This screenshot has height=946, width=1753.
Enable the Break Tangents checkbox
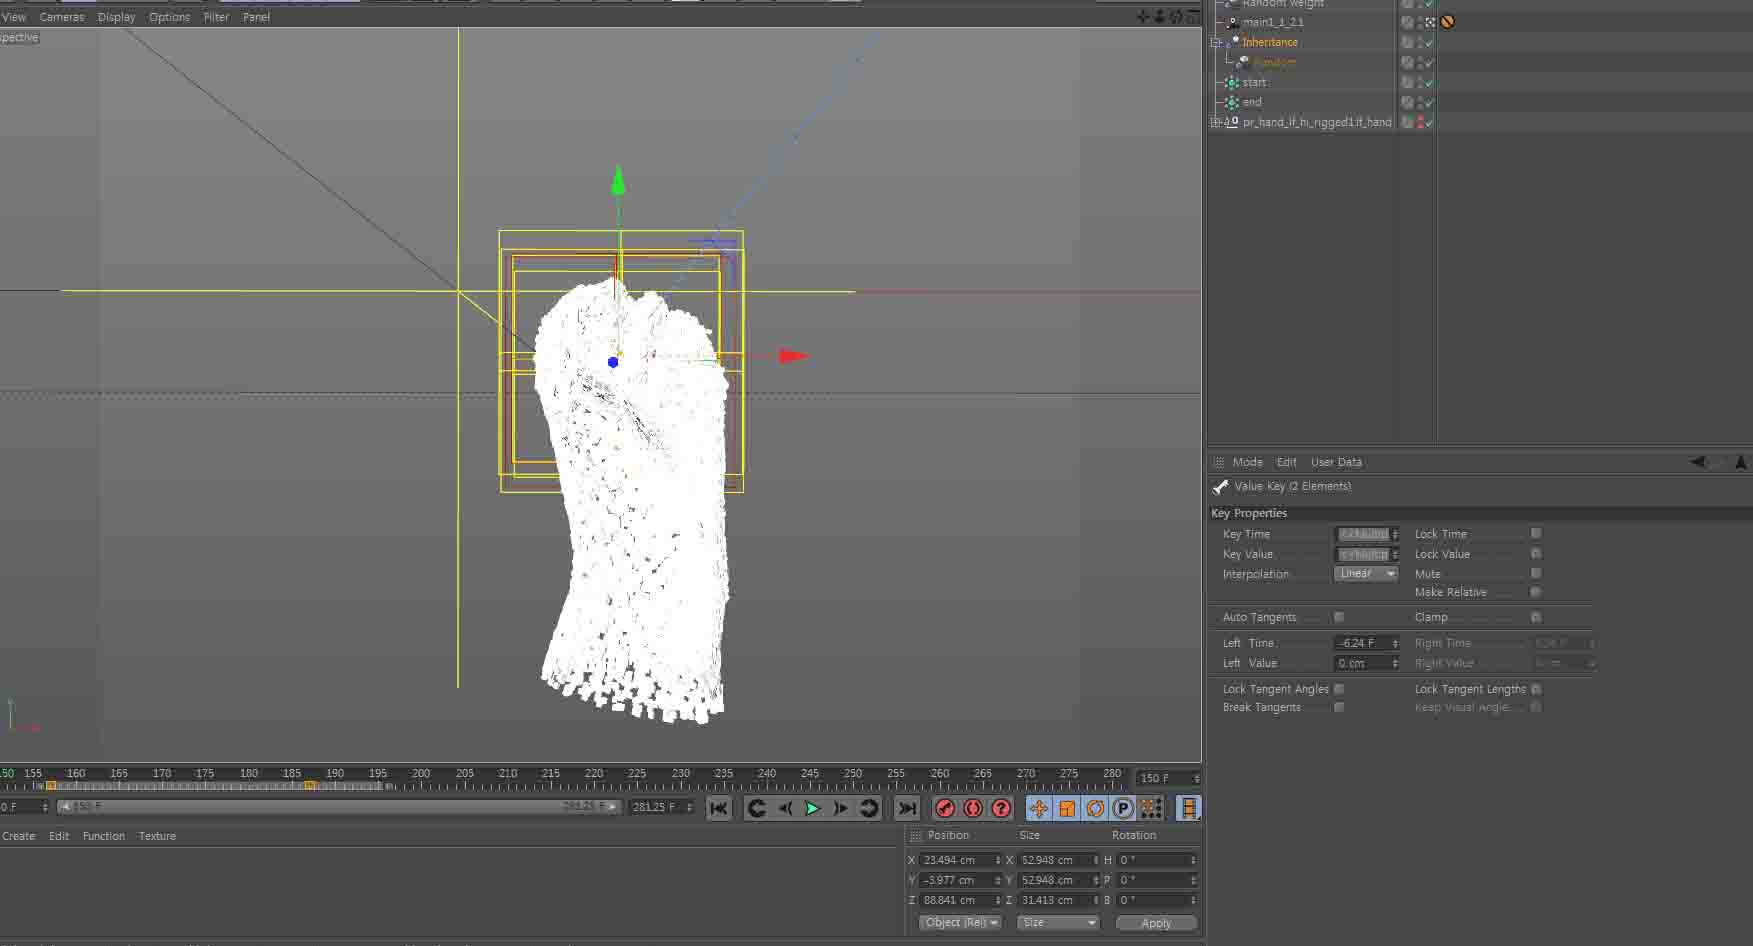[1339, 707]
